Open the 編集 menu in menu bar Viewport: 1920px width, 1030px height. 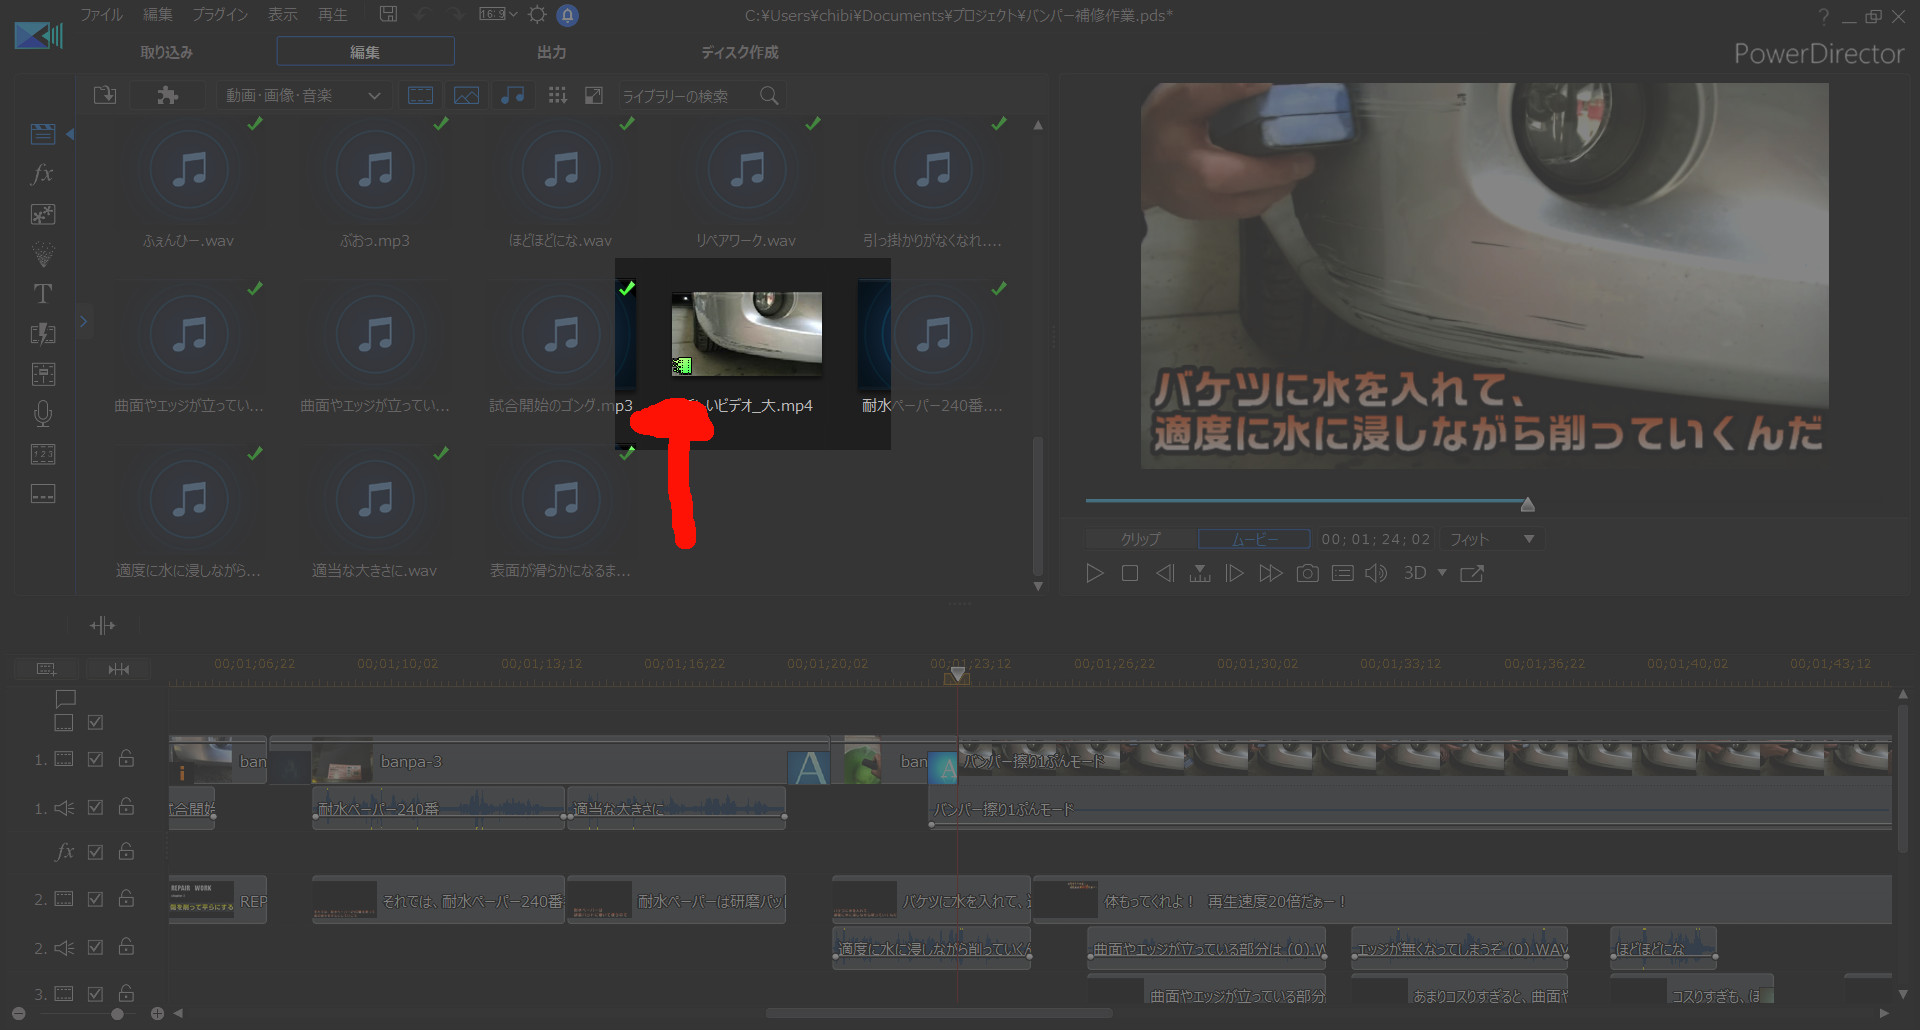157,14
